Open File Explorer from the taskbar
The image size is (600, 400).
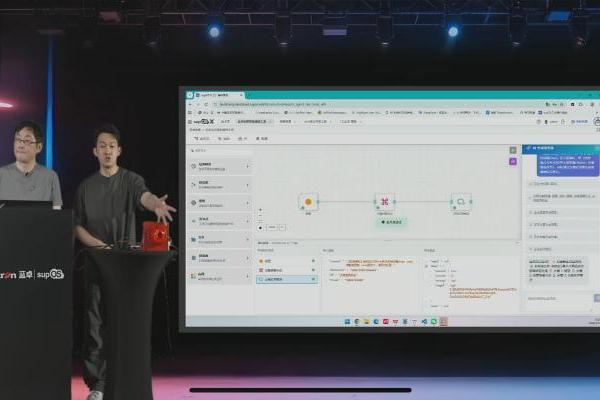coord(366,322)
